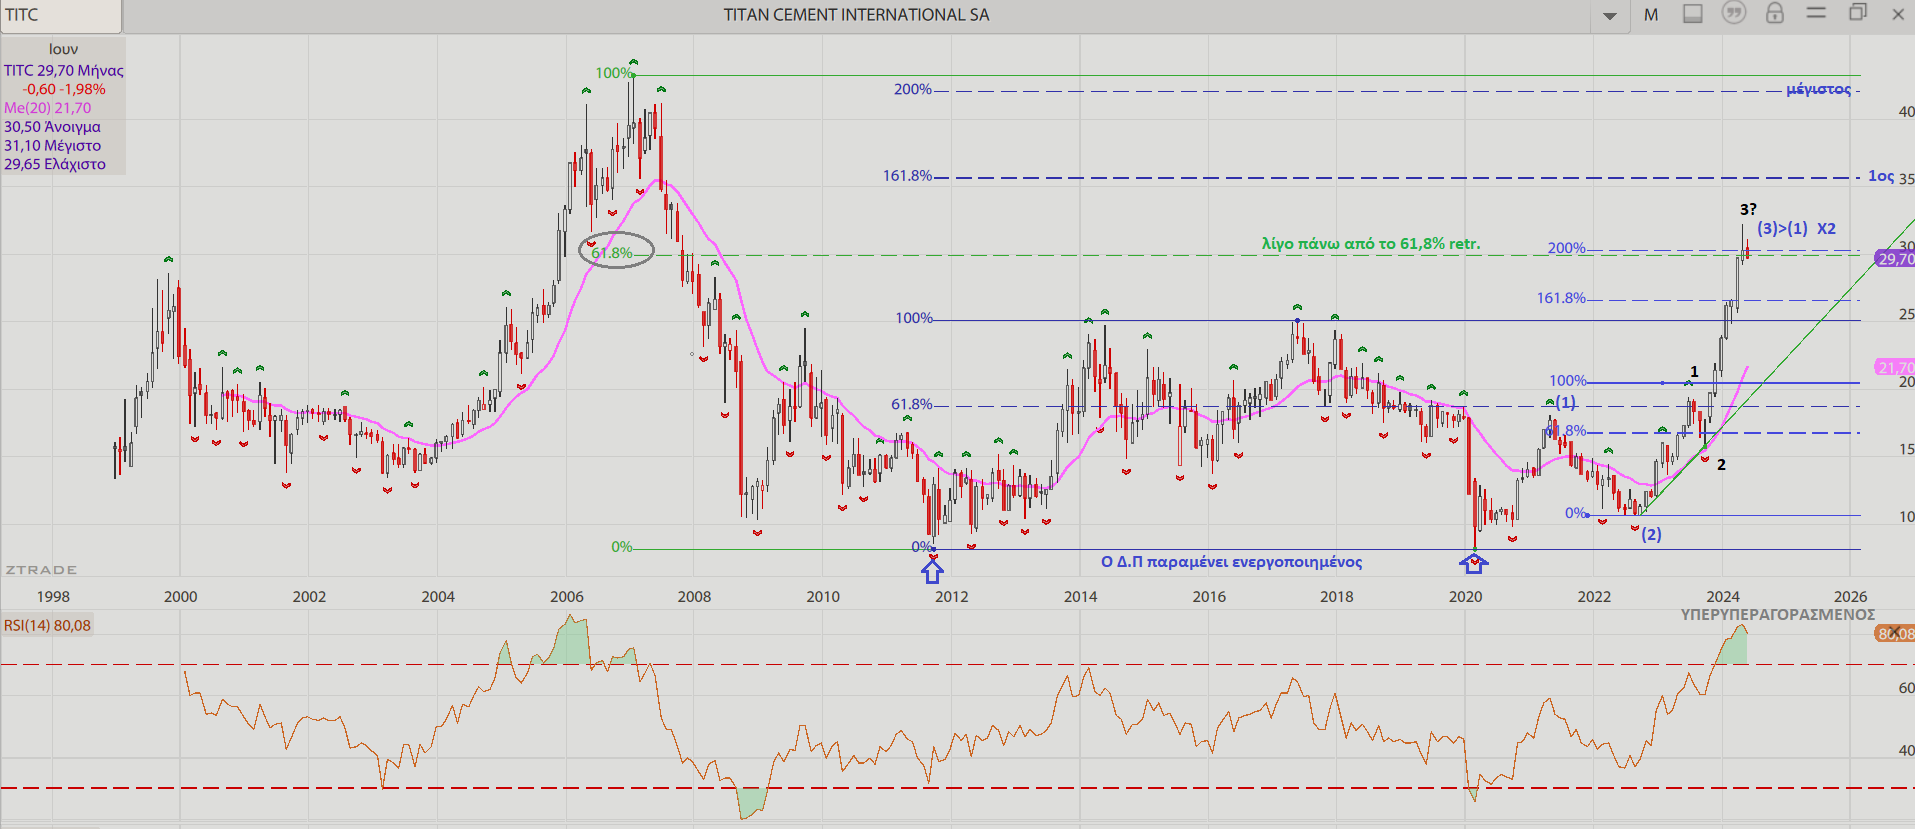
Task: Click the blue 61.8% label near 2012
Action: 912,404
